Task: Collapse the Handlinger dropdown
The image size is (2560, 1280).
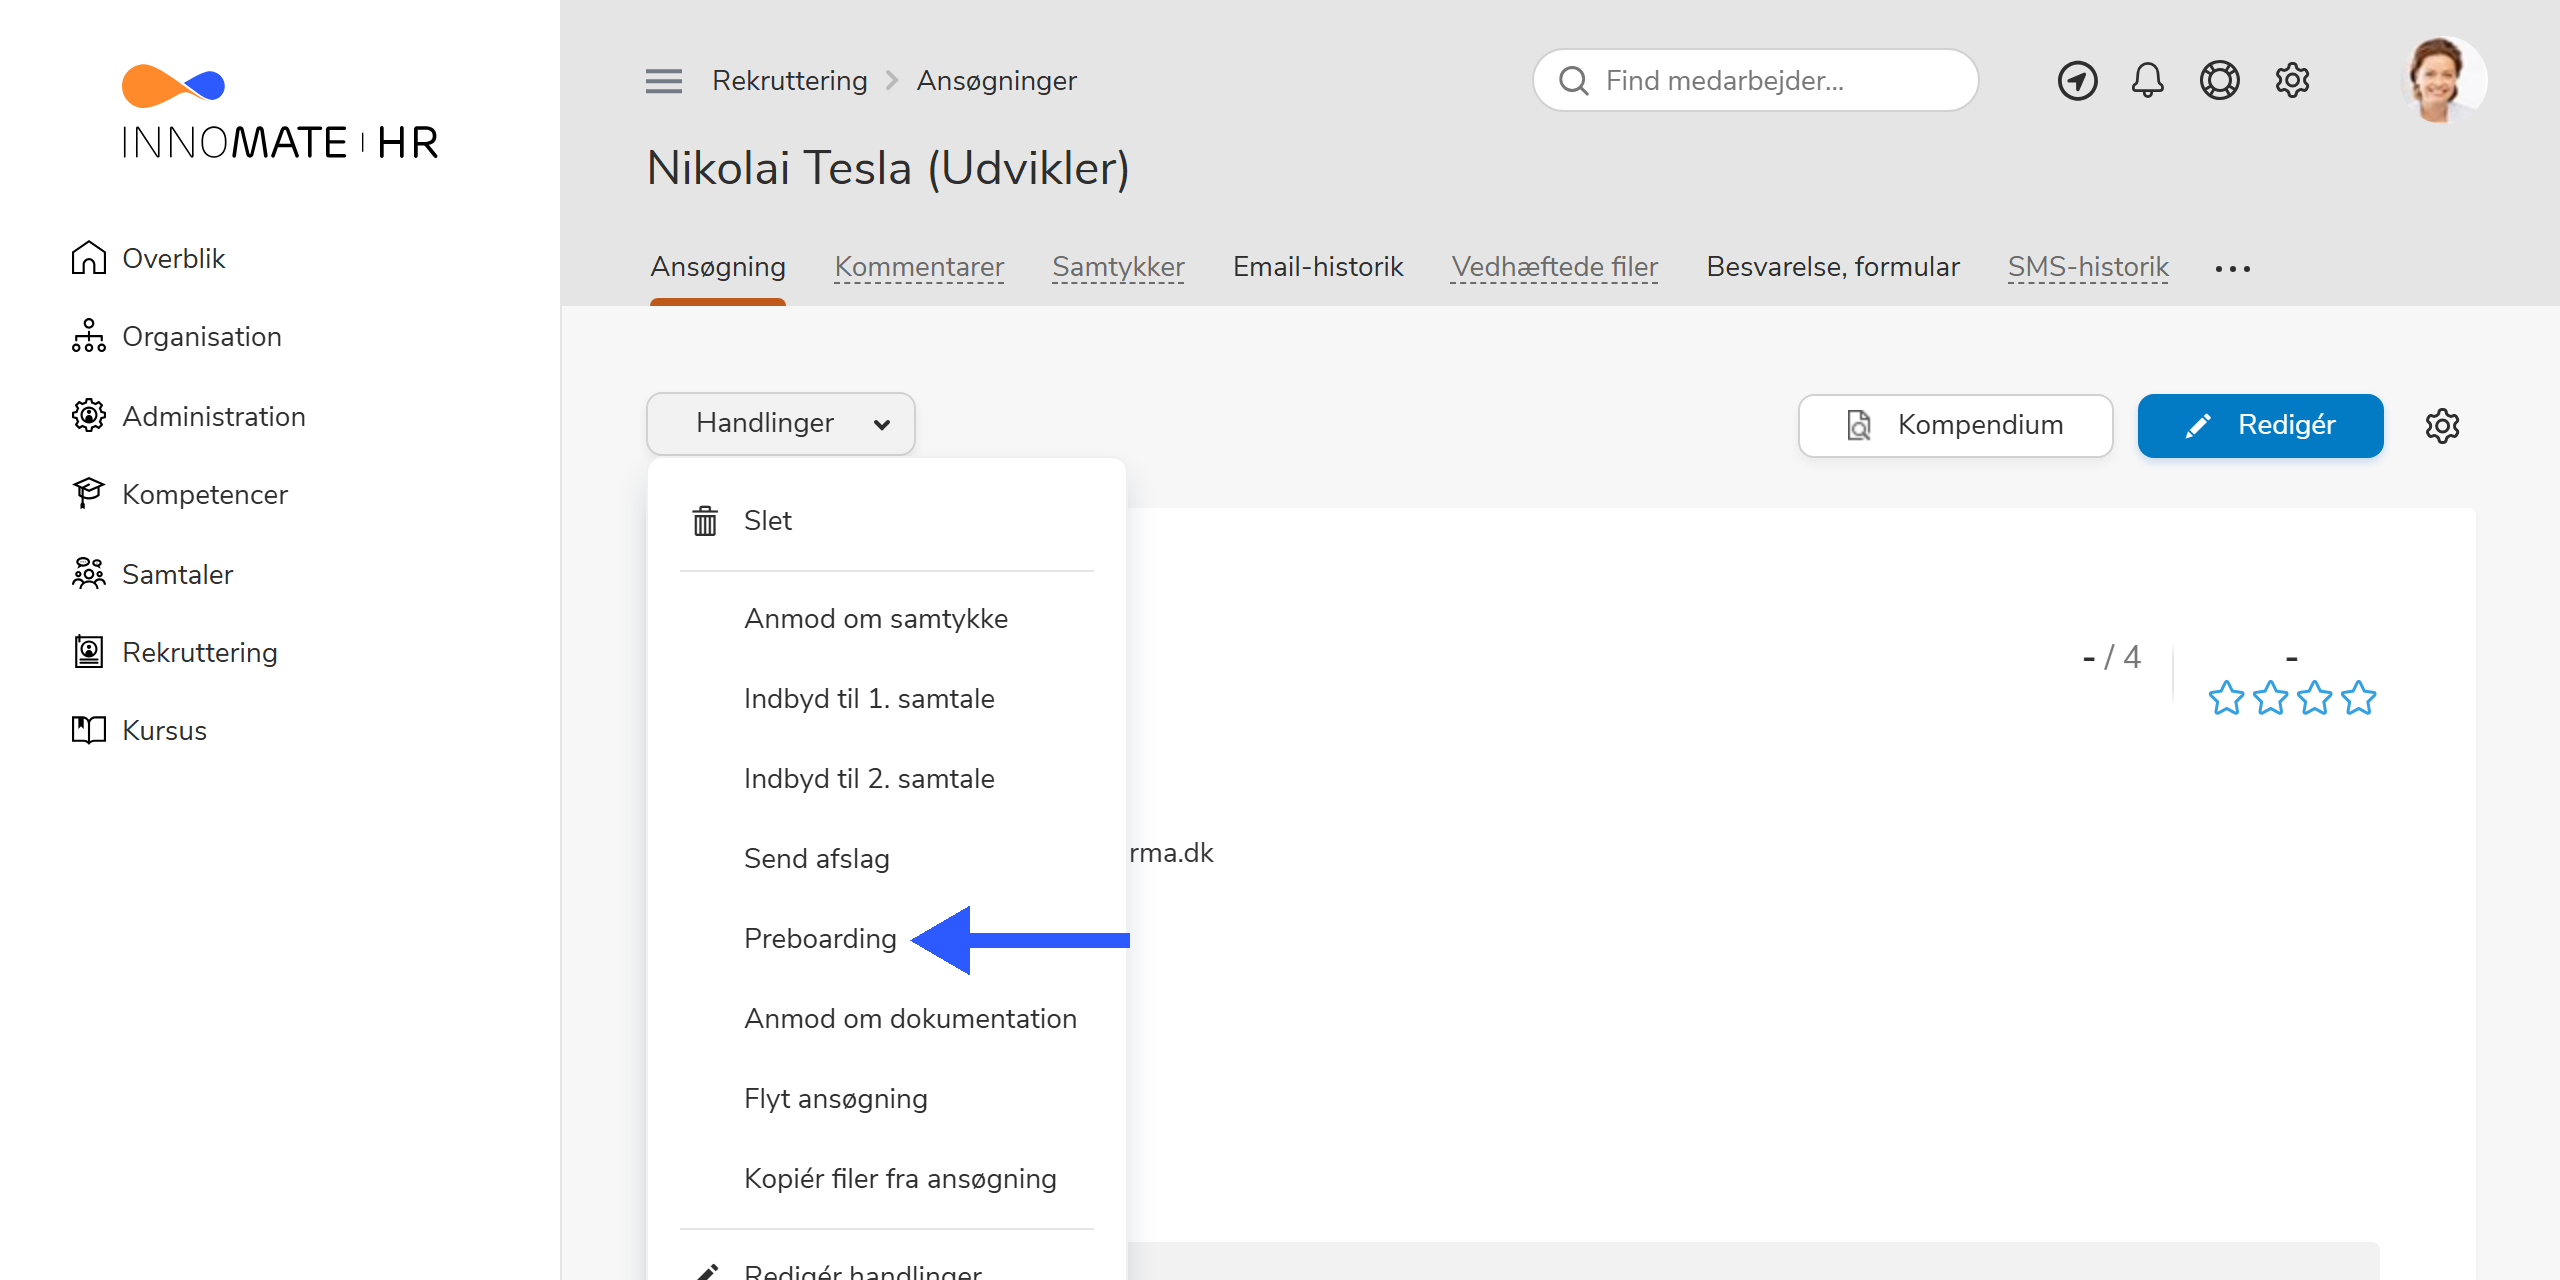Action: [x=780, y=424]
